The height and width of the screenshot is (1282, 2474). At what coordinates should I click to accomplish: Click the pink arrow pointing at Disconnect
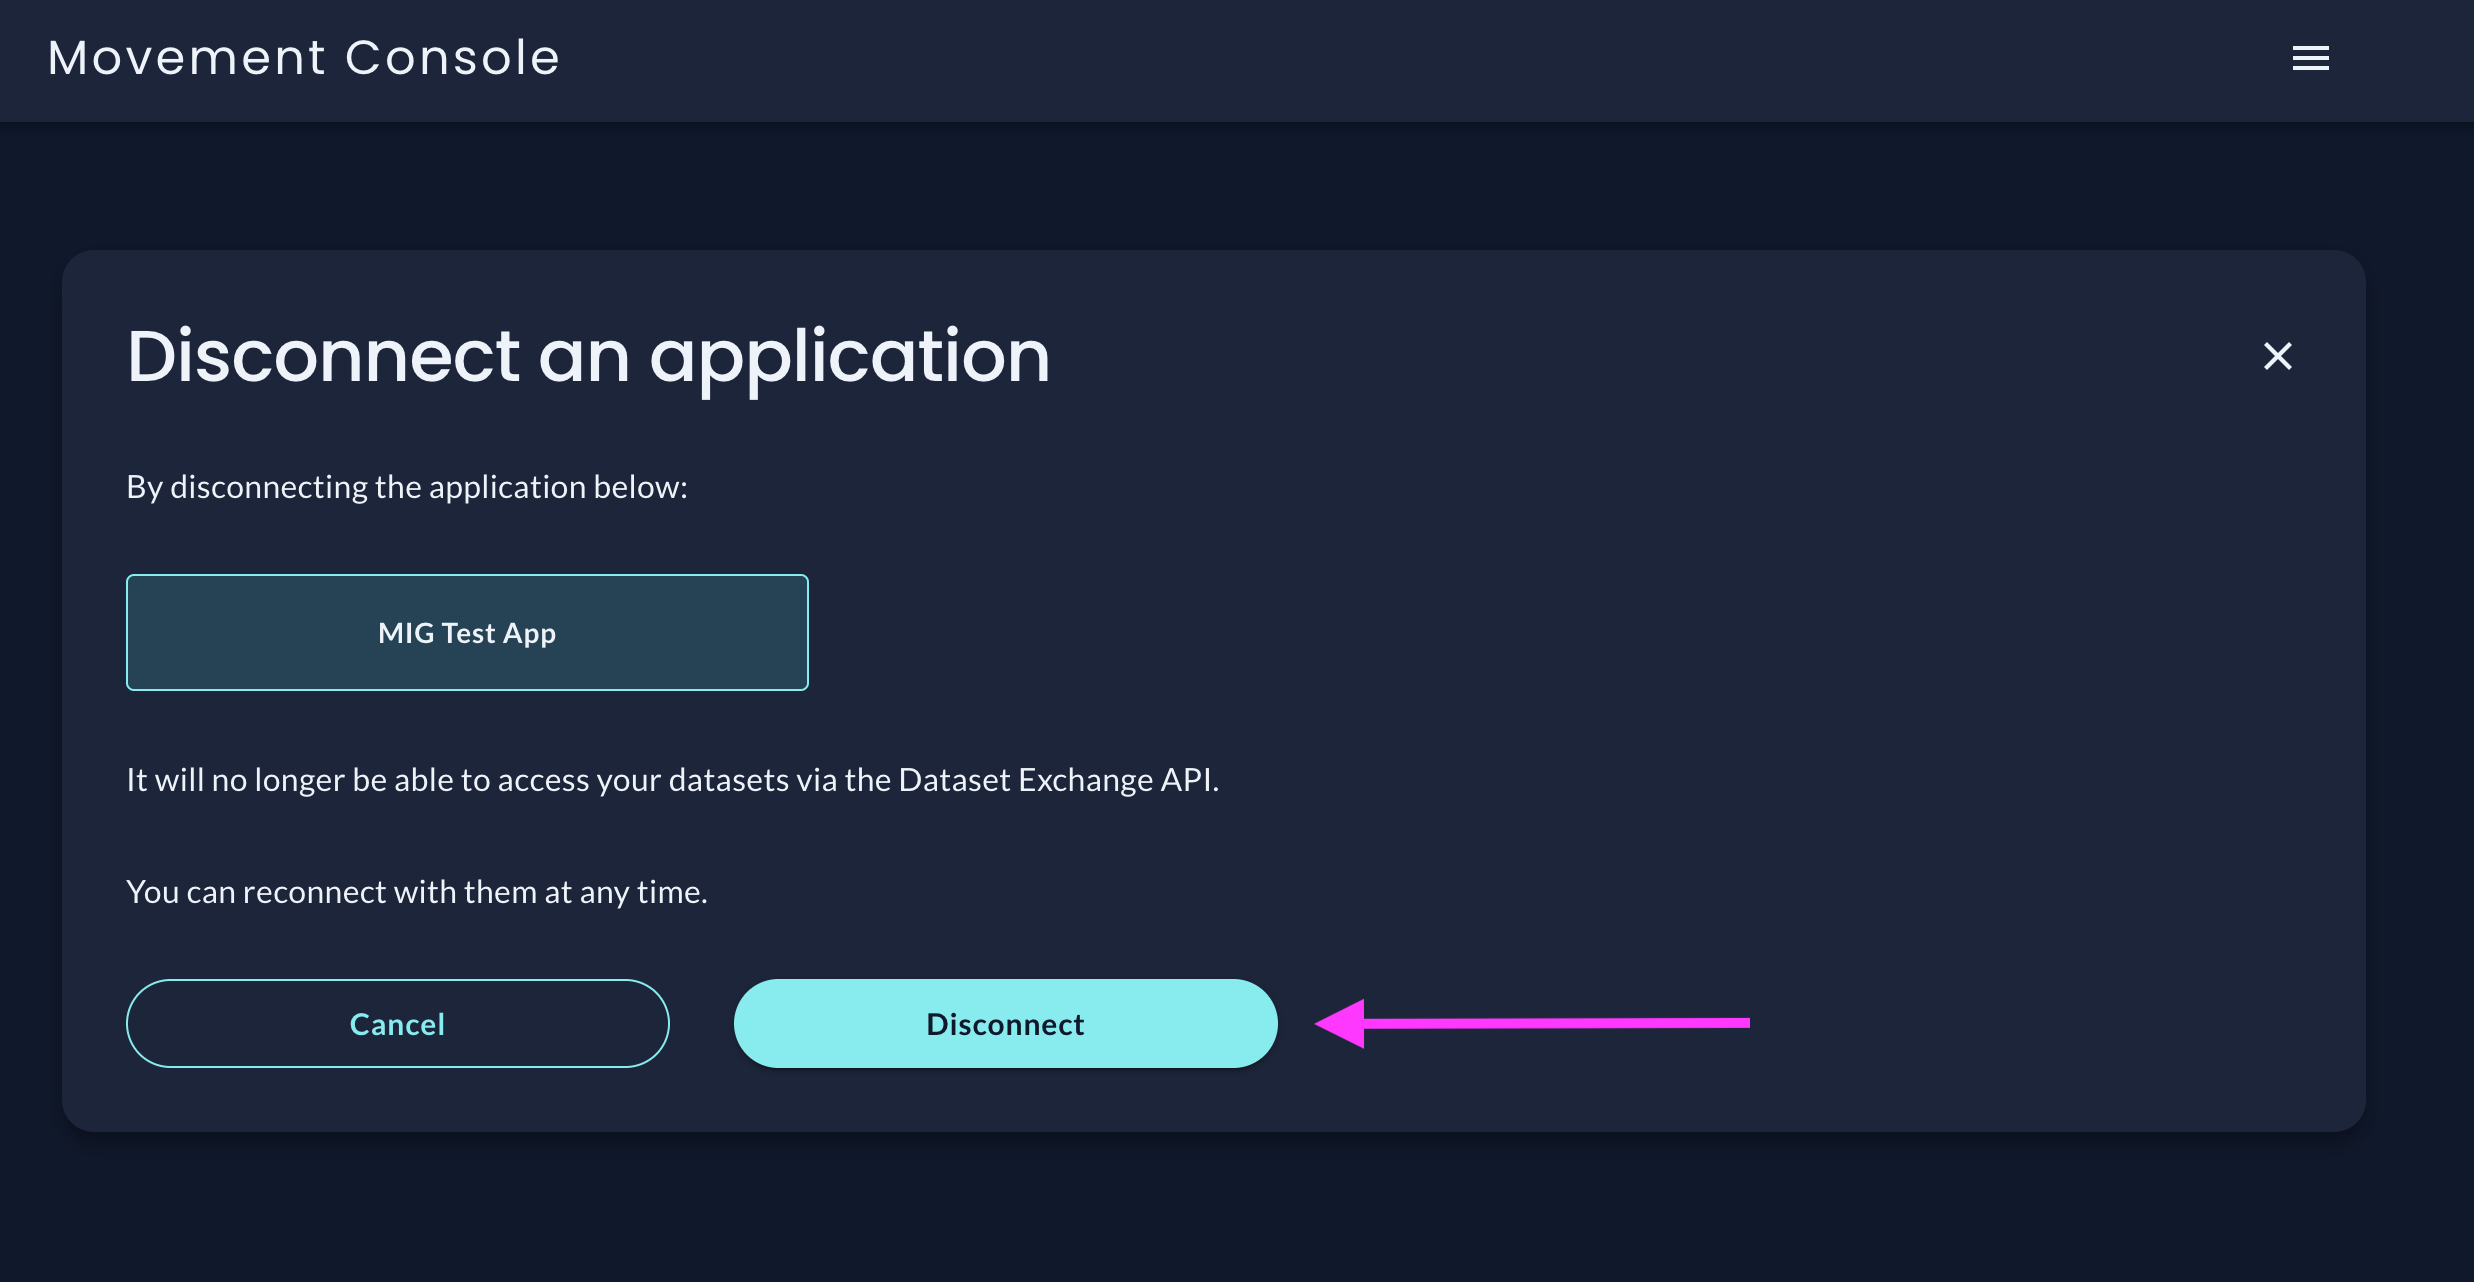1532,1023
